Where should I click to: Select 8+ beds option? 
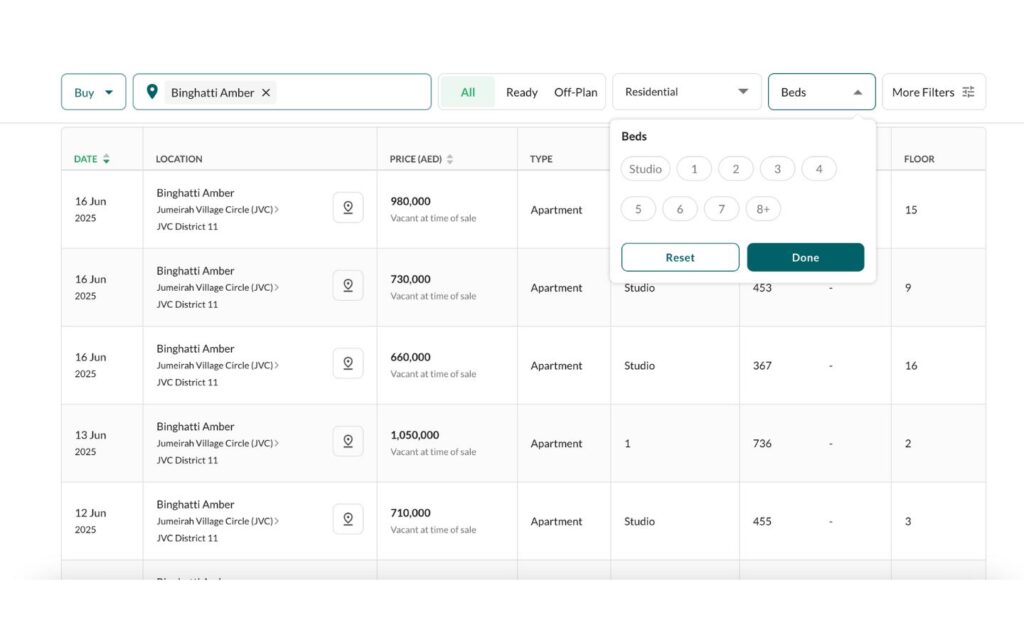point(763,209)
